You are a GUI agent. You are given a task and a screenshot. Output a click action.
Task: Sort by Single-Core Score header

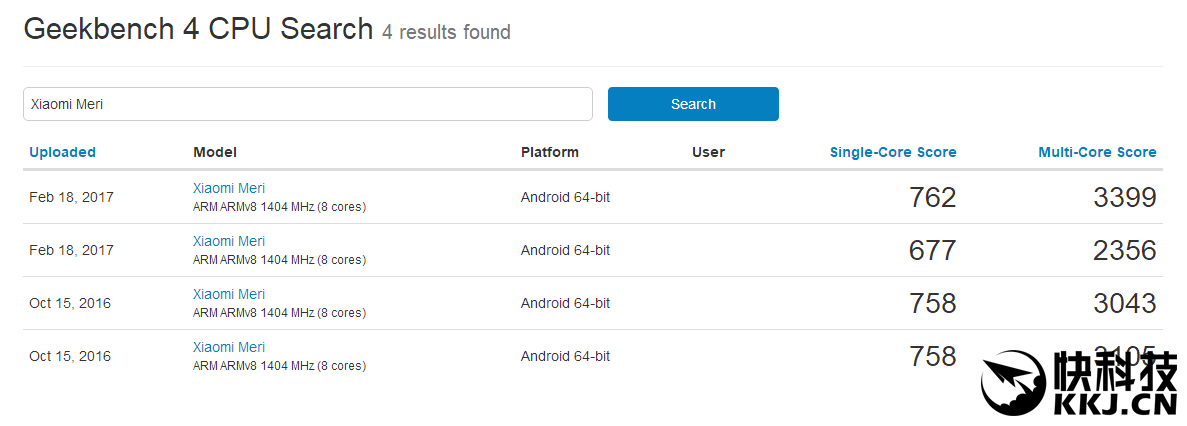[892, 152]
